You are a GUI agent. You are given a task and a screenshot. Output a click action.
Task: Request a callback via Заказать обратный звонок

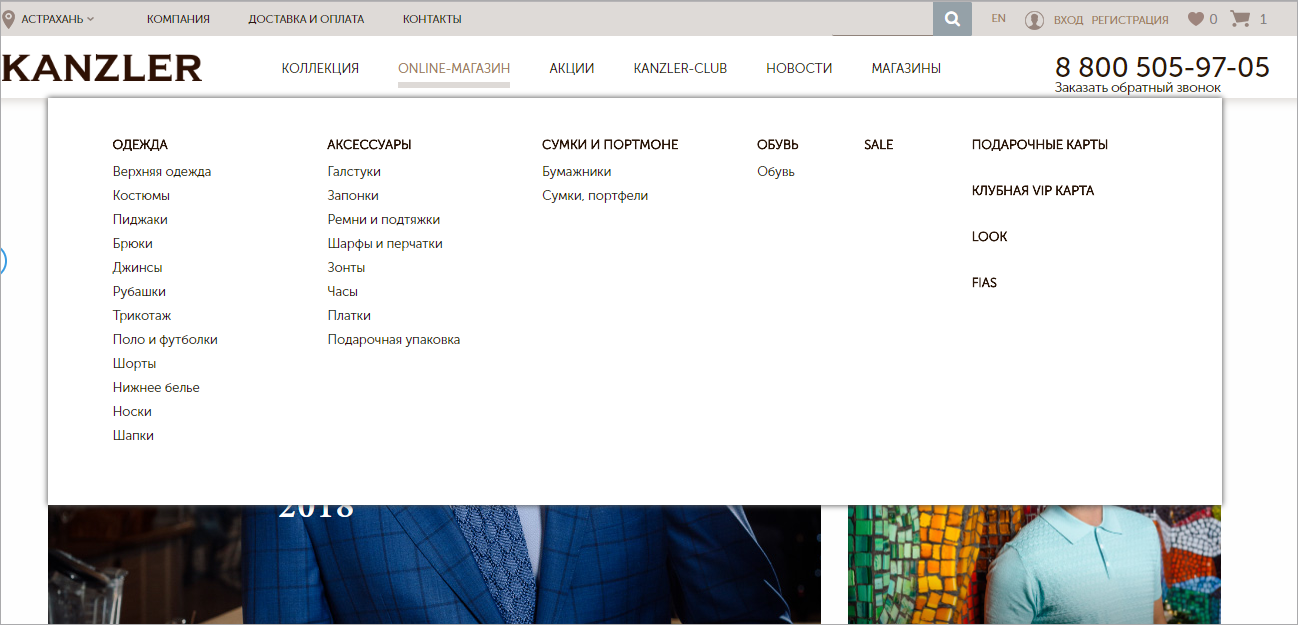[x=1137, y=88]
